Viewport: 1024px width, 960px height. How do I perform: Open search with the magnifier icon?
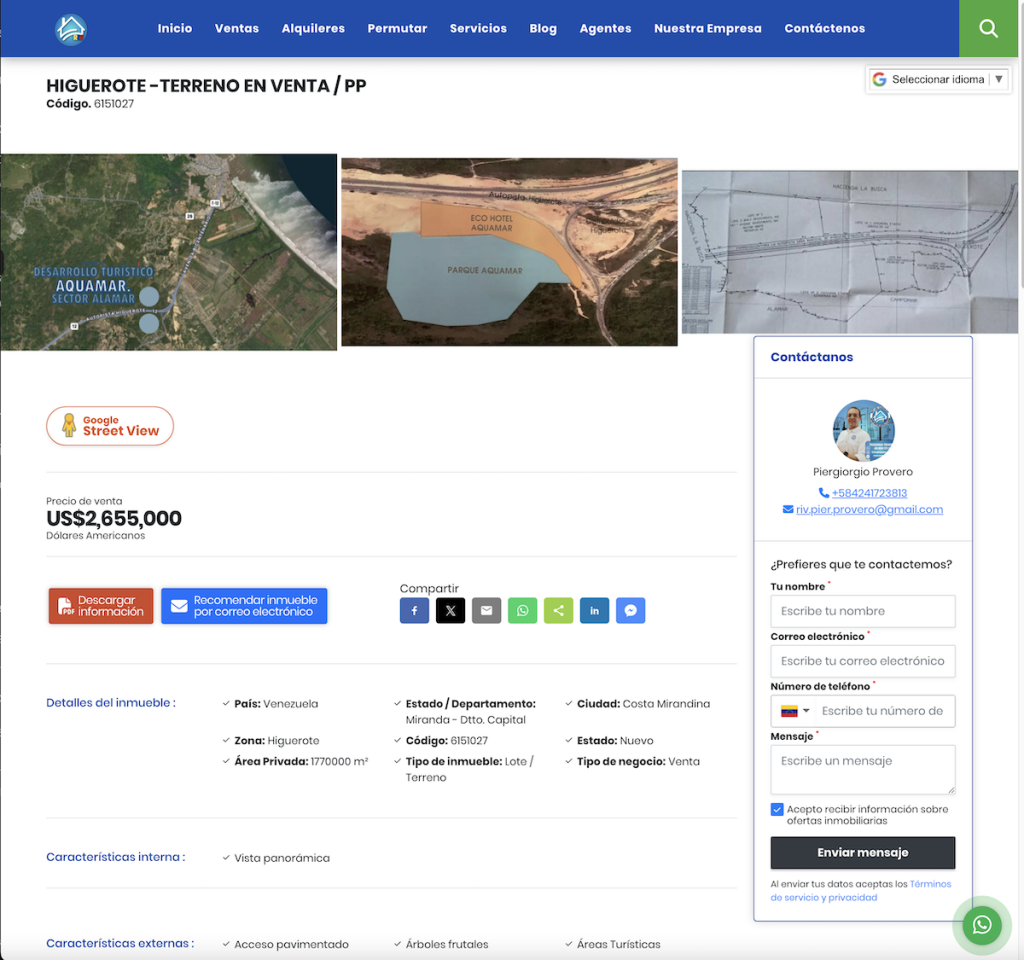pos(988,28)
